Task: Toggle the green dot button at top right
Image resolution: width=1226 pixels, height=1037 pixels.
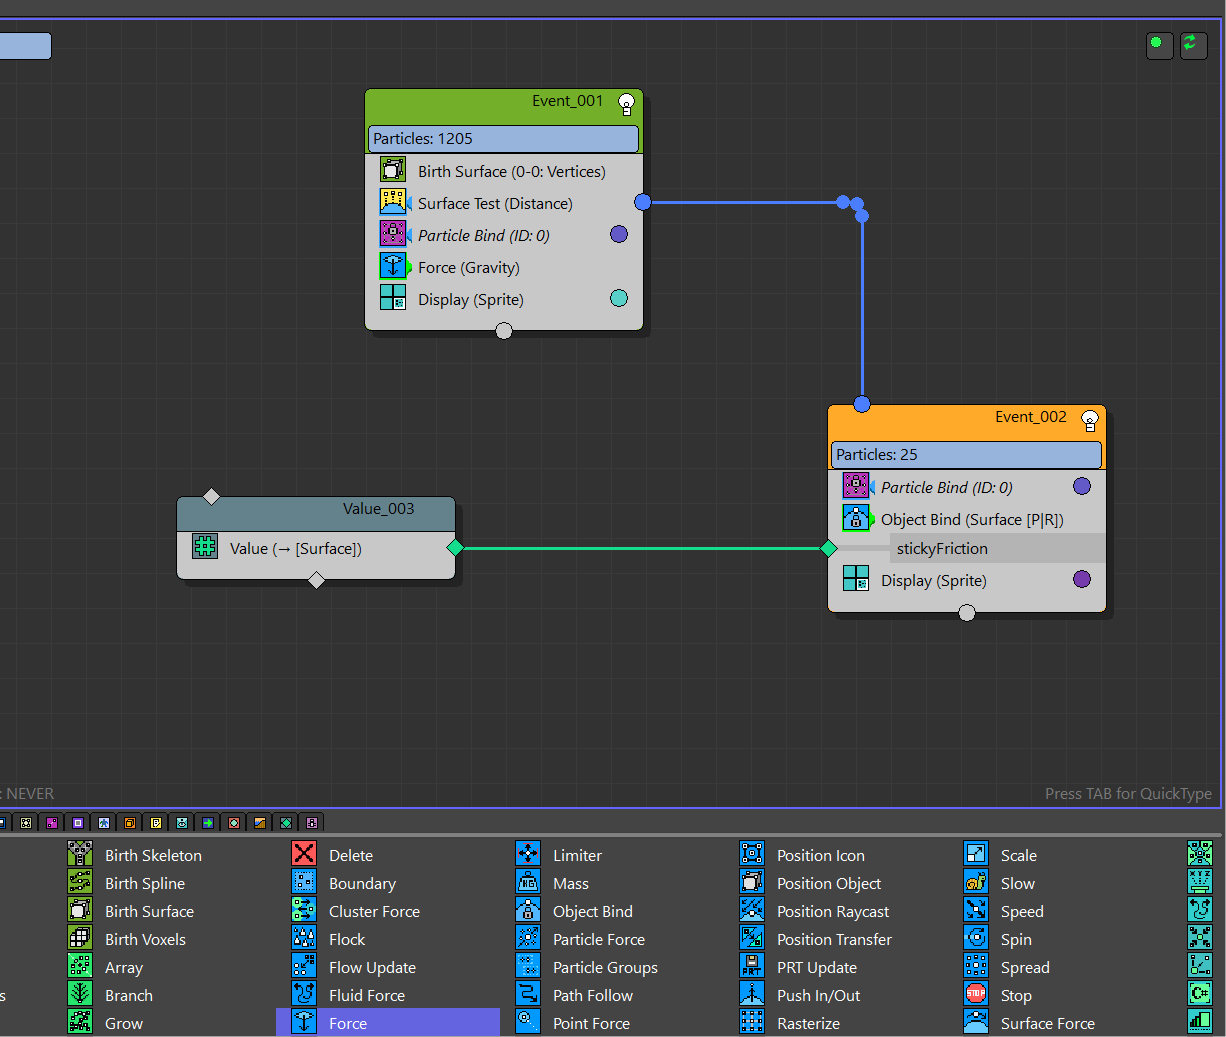Action: tap(1158, 44)
